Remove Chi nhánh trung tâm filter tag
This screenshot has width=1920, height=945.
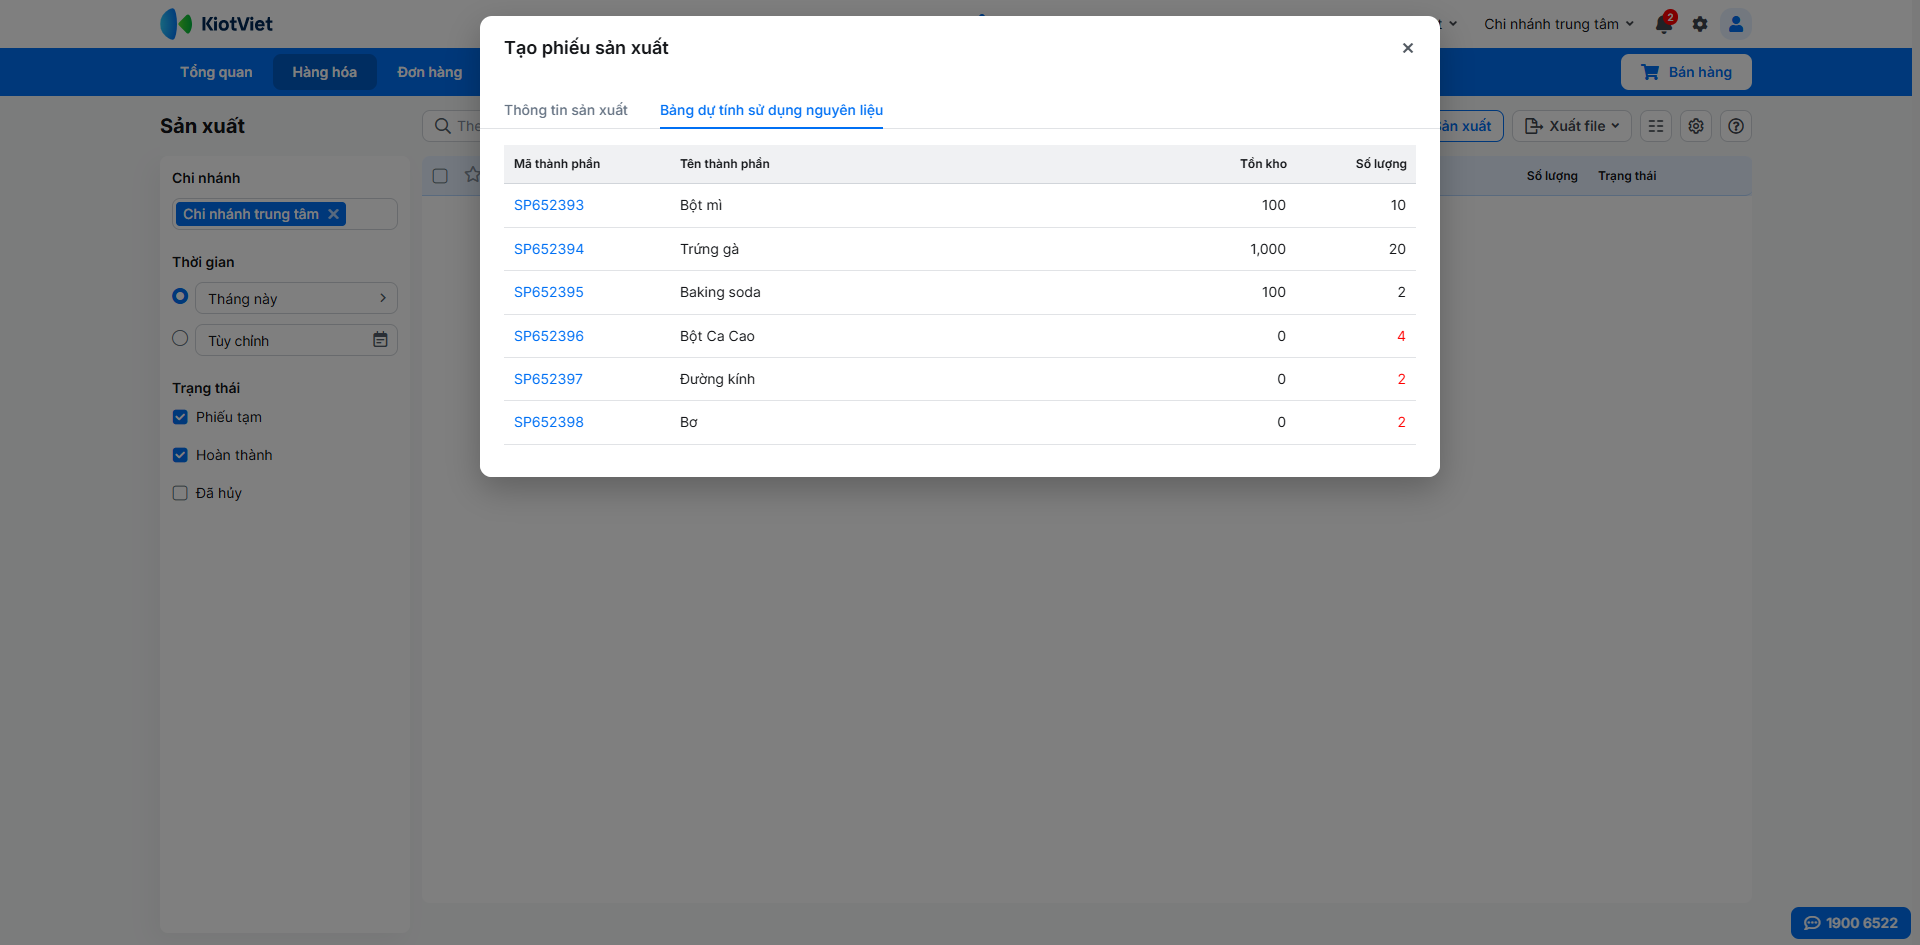tap(334, 214)
